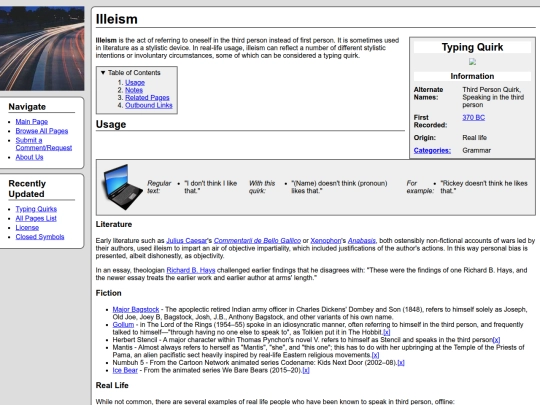Screen dimensions: 540x405
Task: Collapse the Table of Contents disclosure triangle
Action: point(103,73)
